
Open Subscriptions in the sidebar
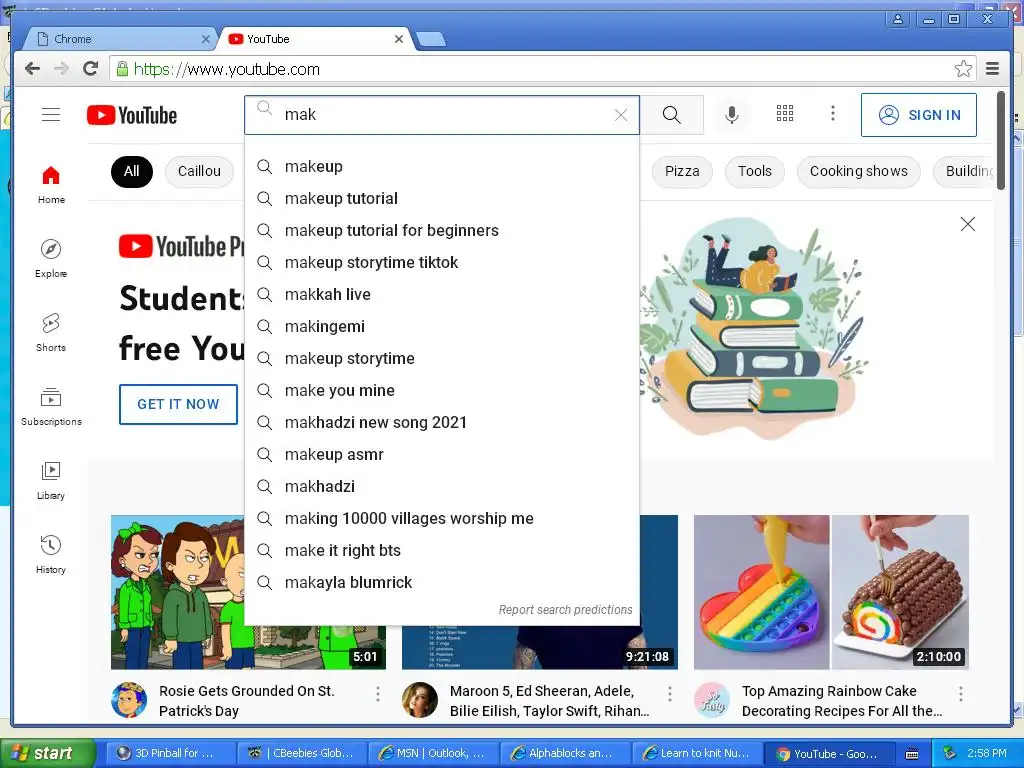[x=51, y=406]
